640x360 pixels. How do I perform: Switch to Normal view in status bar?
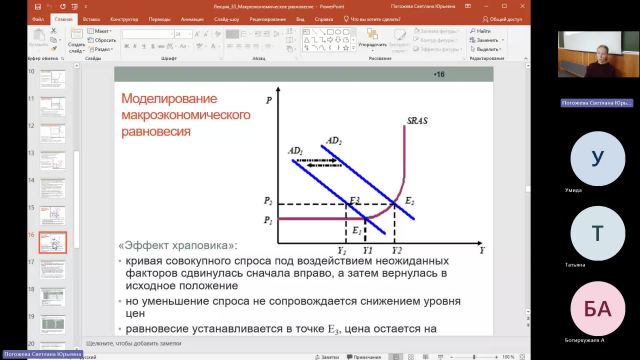[x=396, y=357]
